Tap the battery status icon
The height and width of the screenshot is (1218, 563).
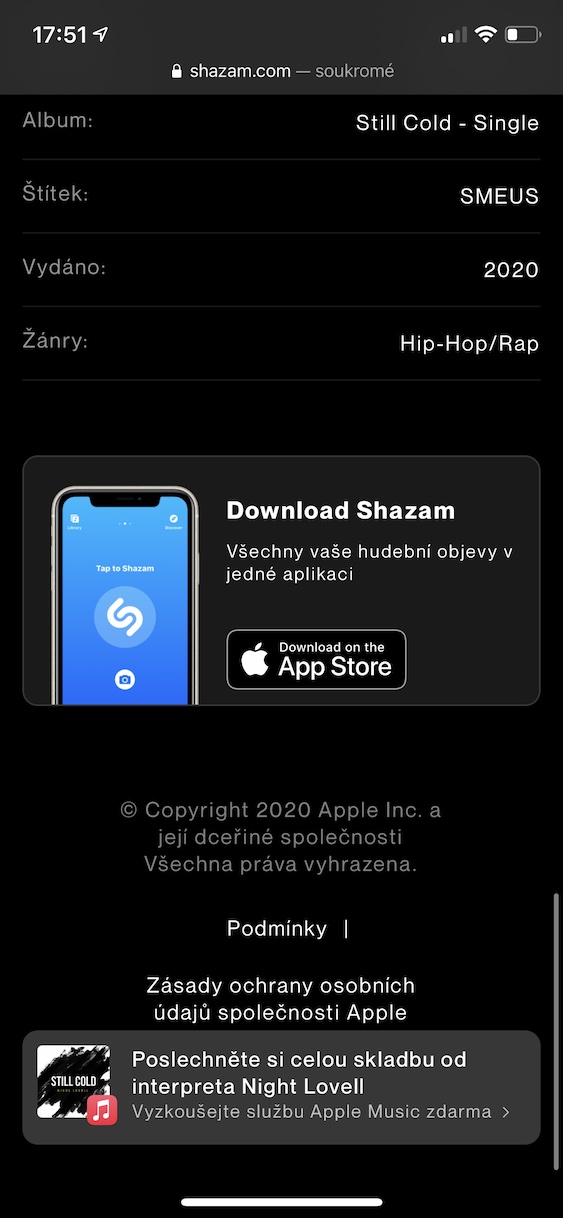[523, 35]
